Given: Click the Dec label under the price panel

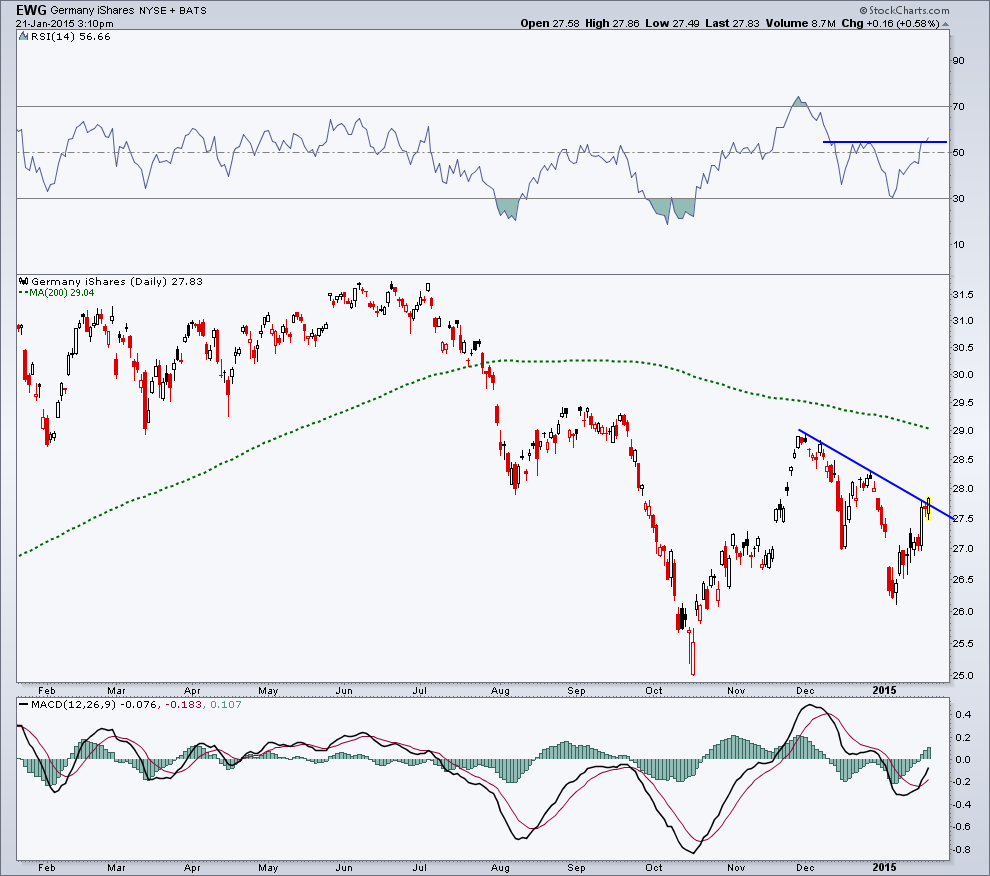Looking at the screenshot, I should pos(805,691).
